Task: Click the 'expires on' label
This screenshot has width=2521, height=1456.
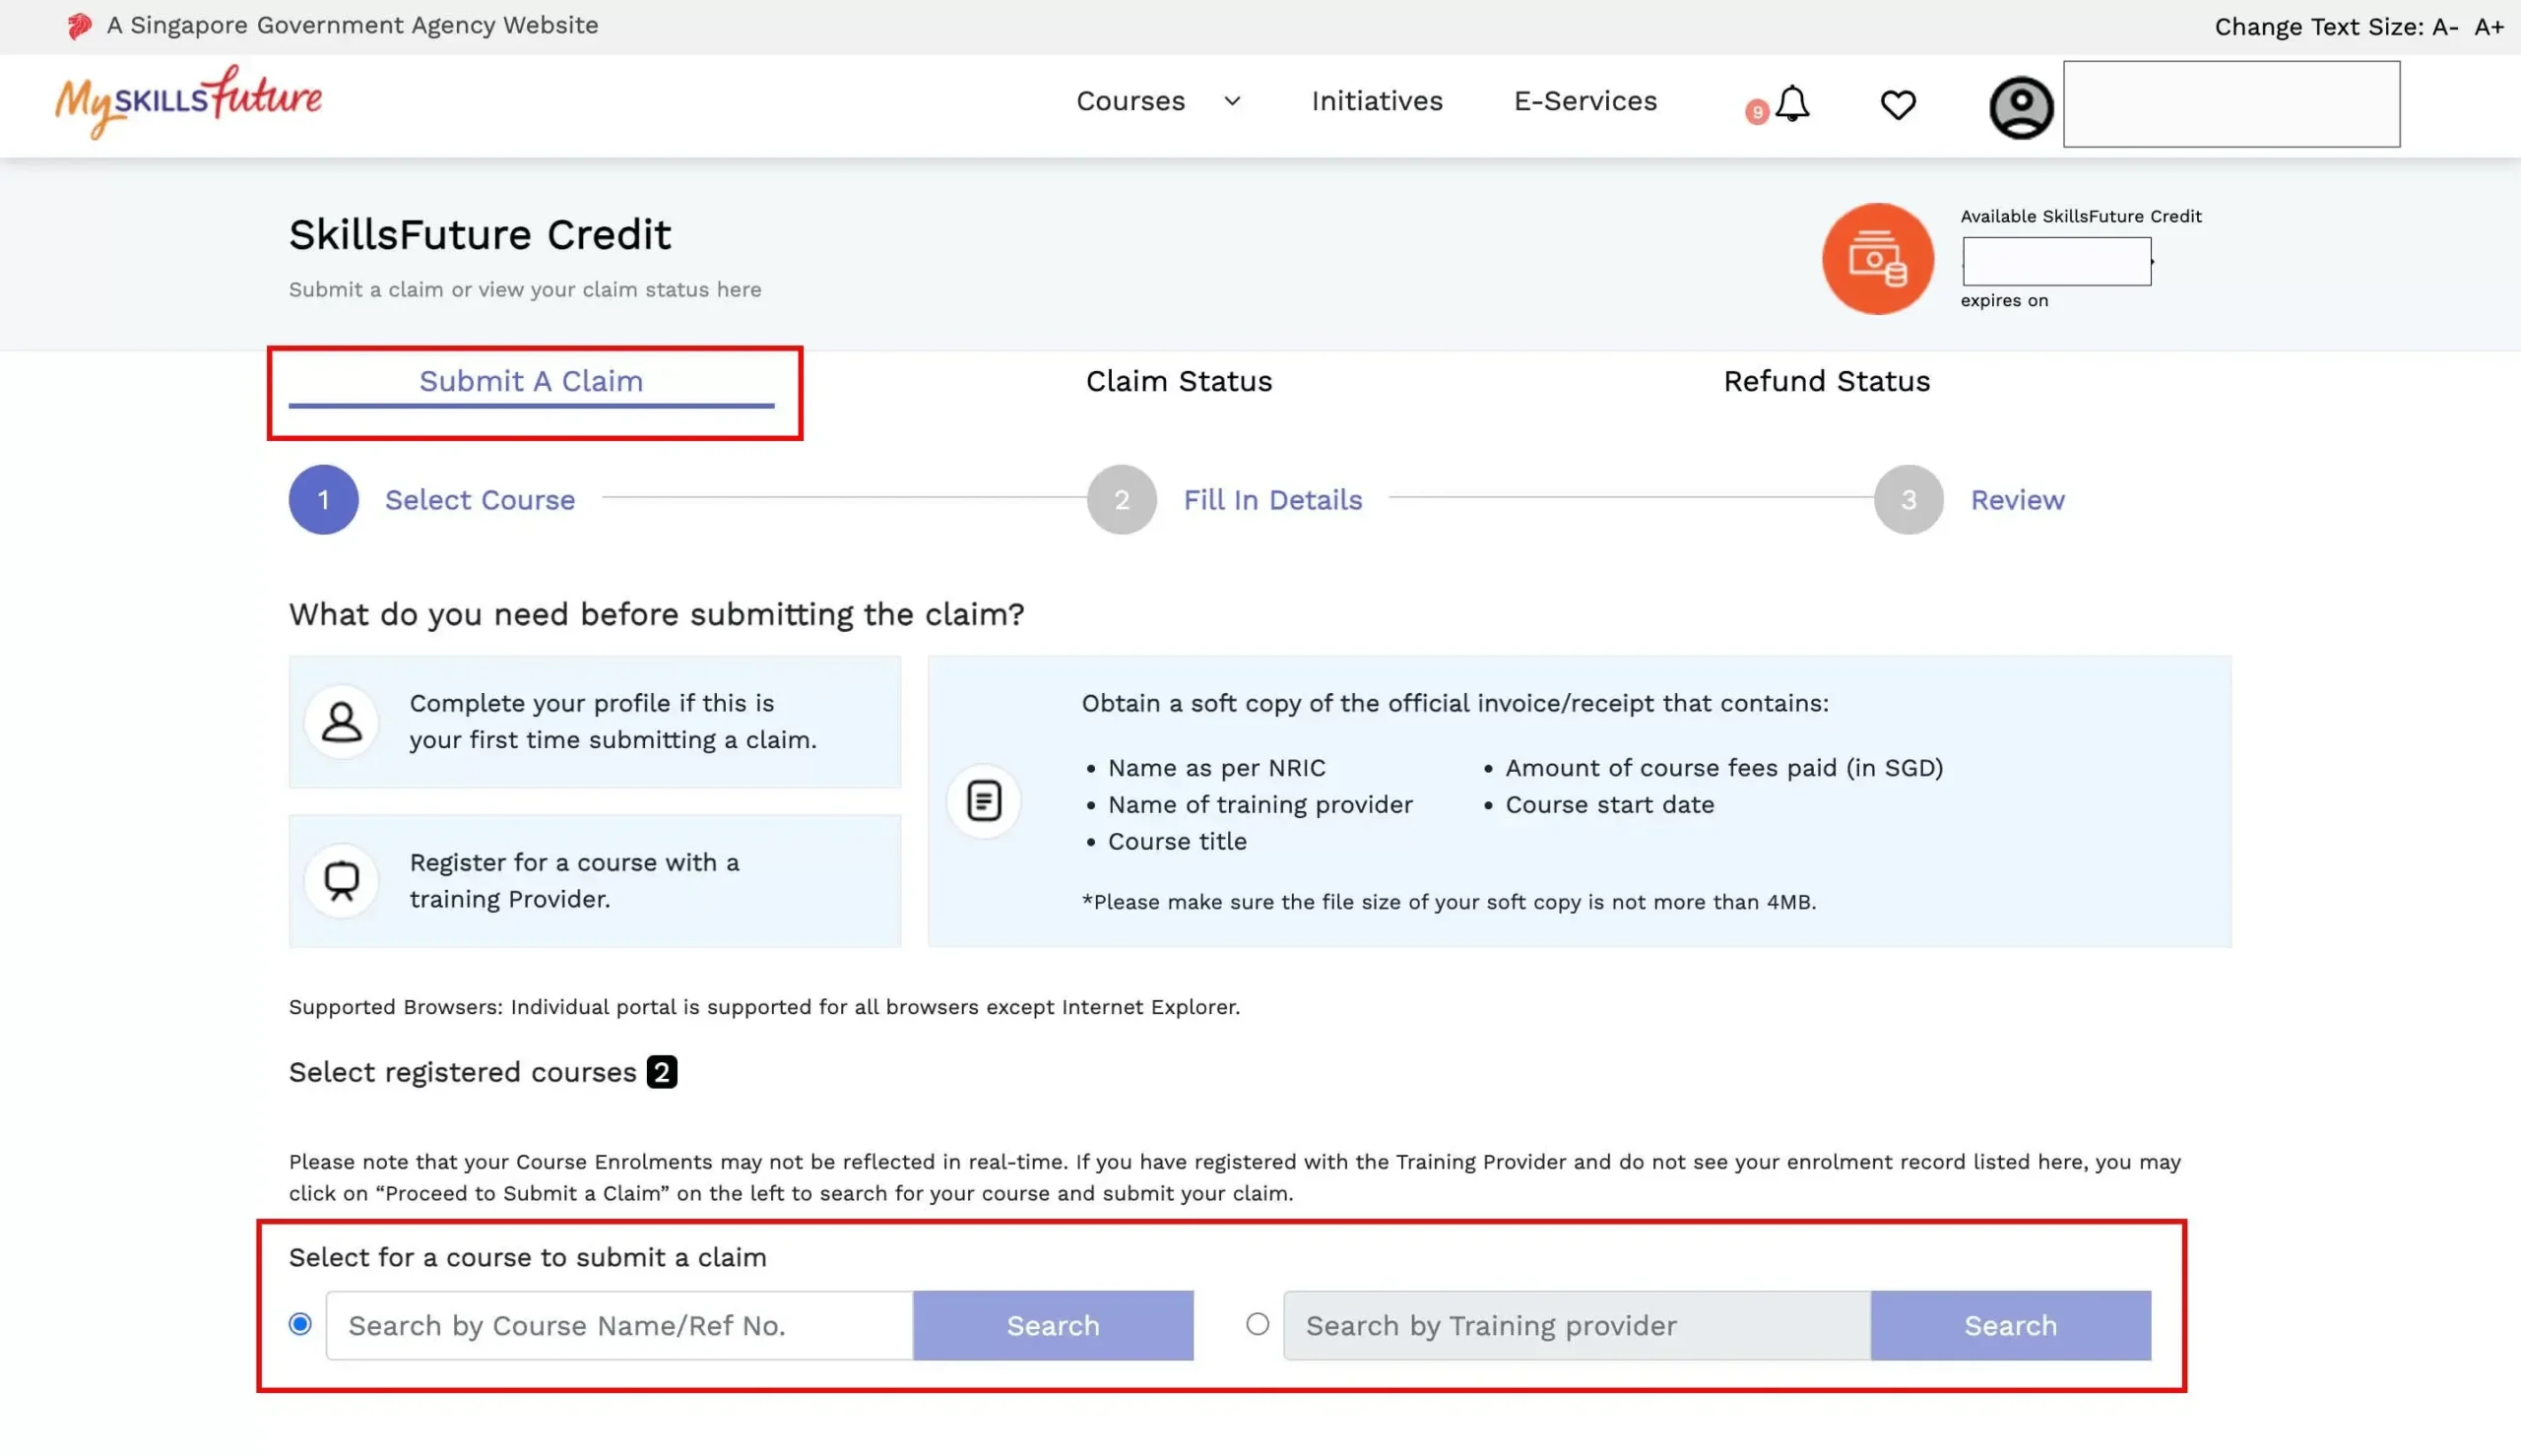Action: coord(2004,301)
